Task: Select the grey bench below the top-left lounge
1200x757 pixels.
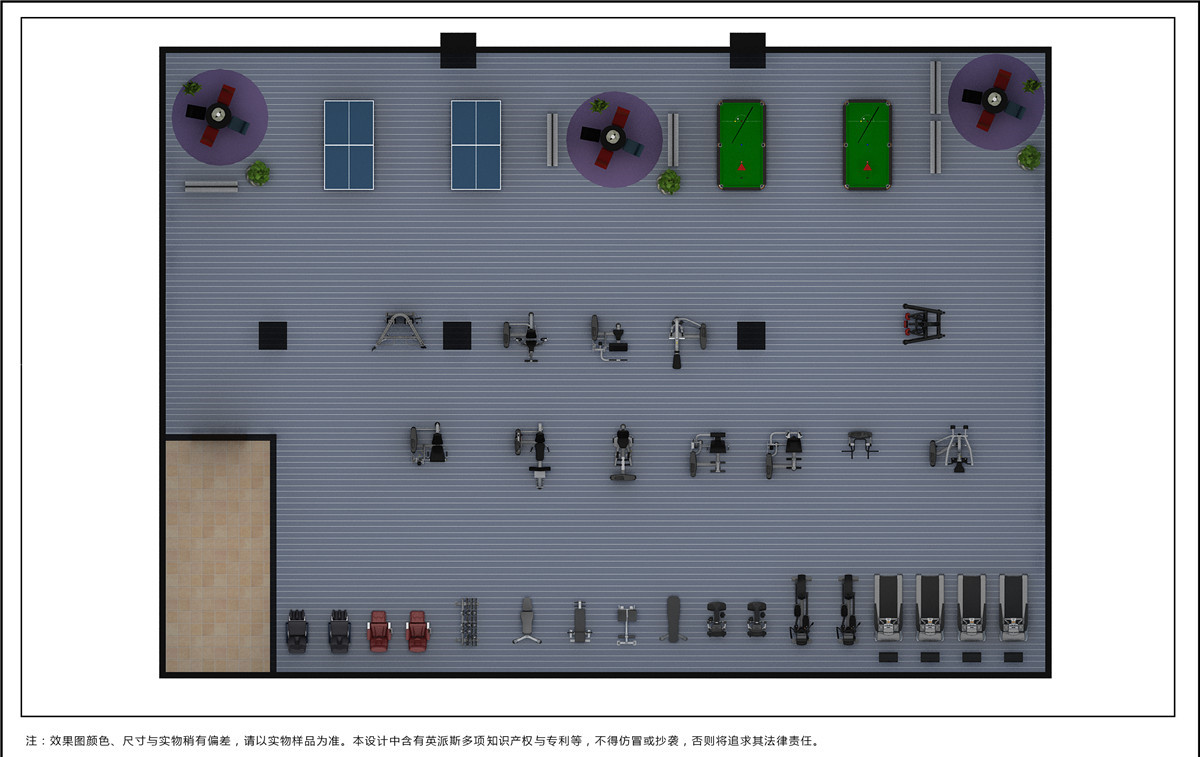Action: click(212, 186)
